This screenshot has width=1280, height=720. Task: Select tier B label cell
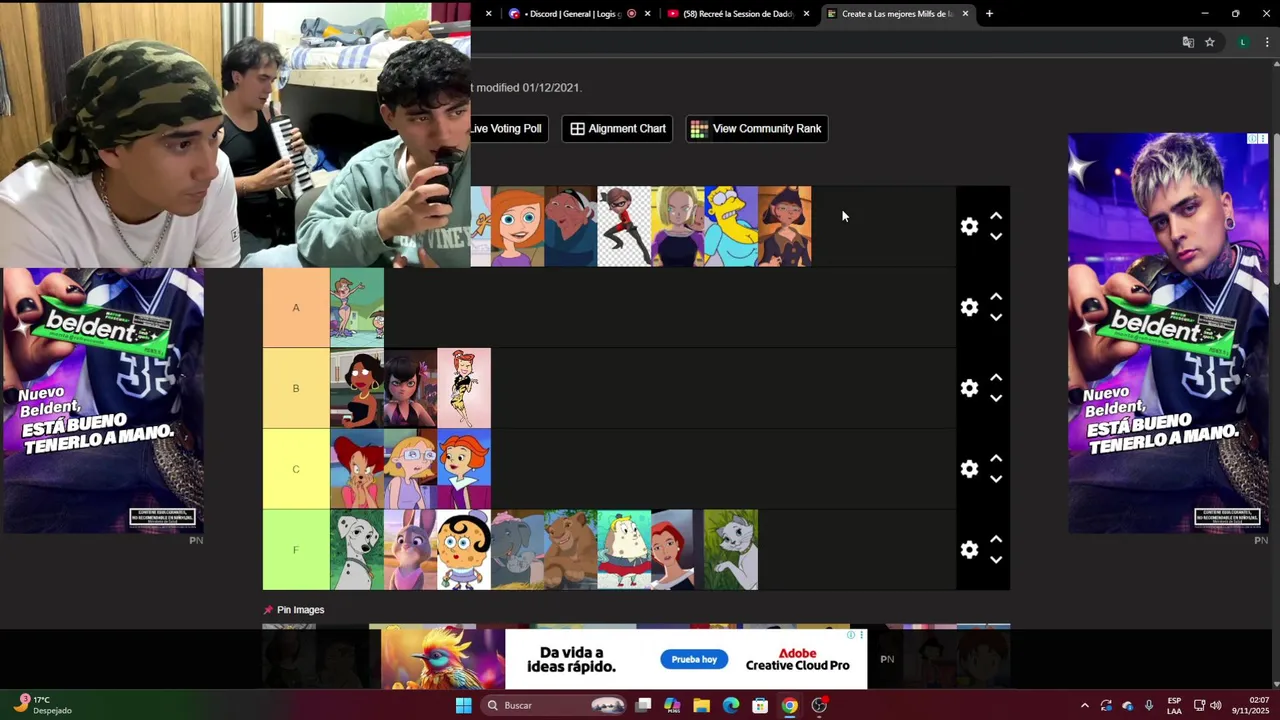(x=296, y=388)
